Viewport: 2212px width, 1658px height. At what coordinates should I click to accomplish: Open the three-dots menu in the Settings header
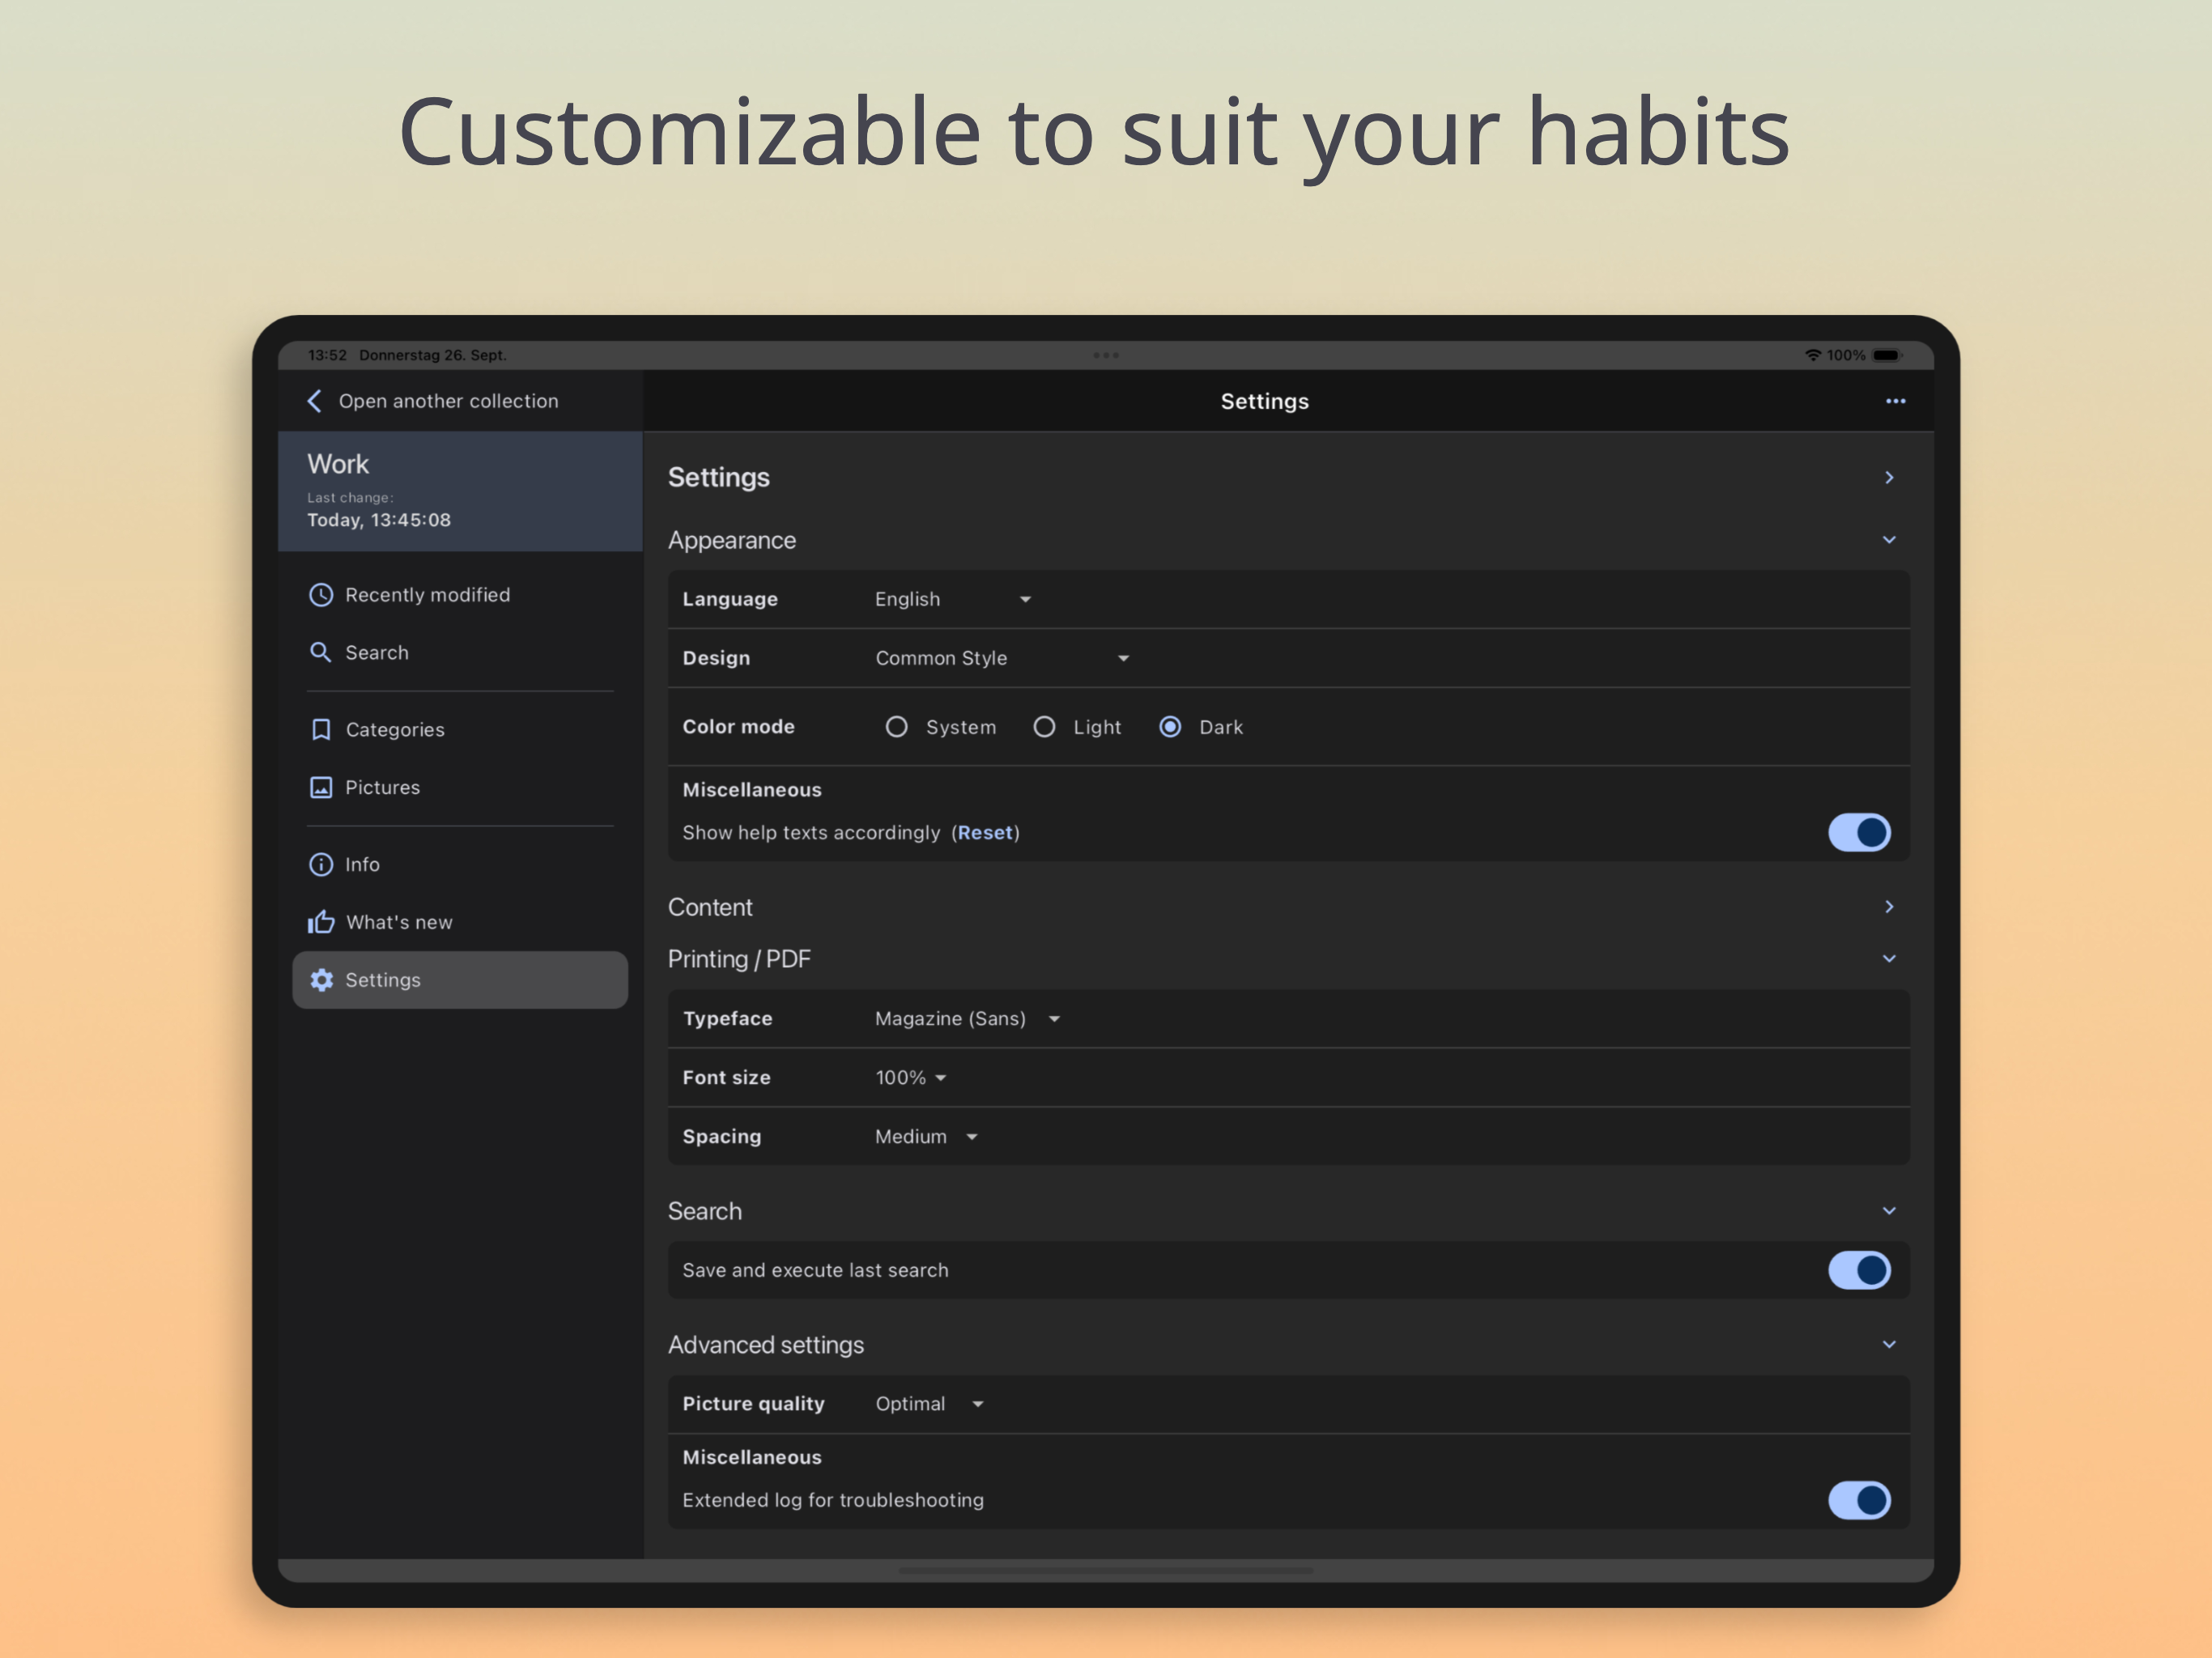[x=1895, y=401]
